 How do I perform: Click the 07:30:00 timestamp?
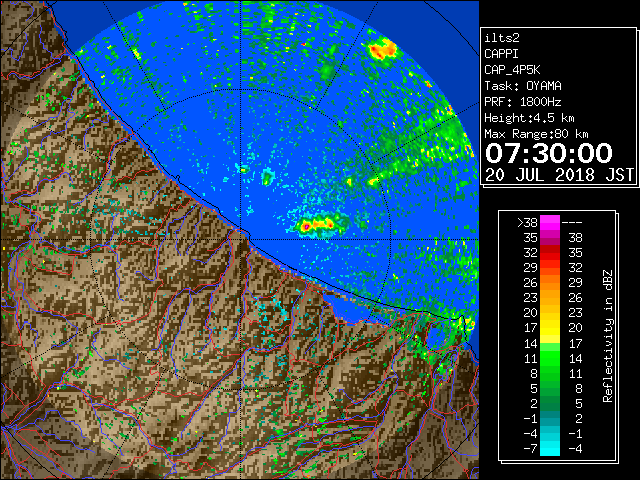[549, 153]
